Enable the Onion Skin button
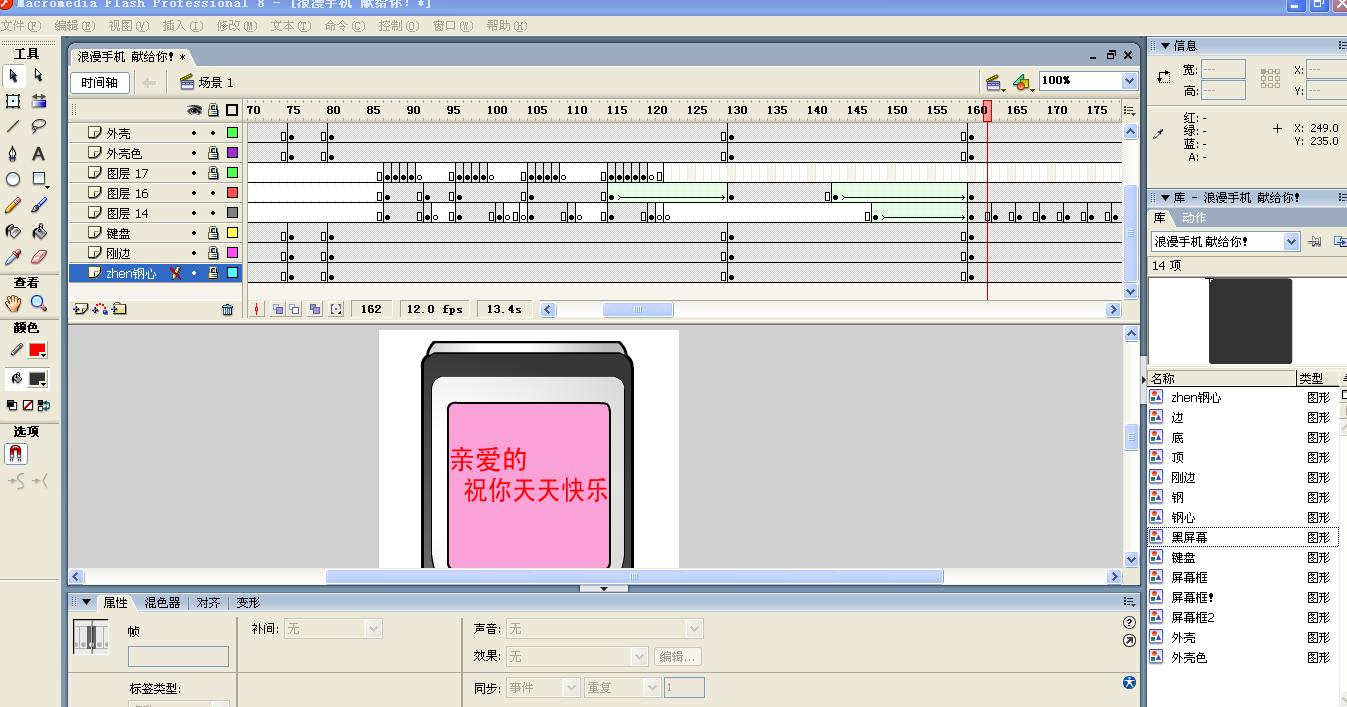This screenshot has width=1347, height=707. (x=278, y=309)
